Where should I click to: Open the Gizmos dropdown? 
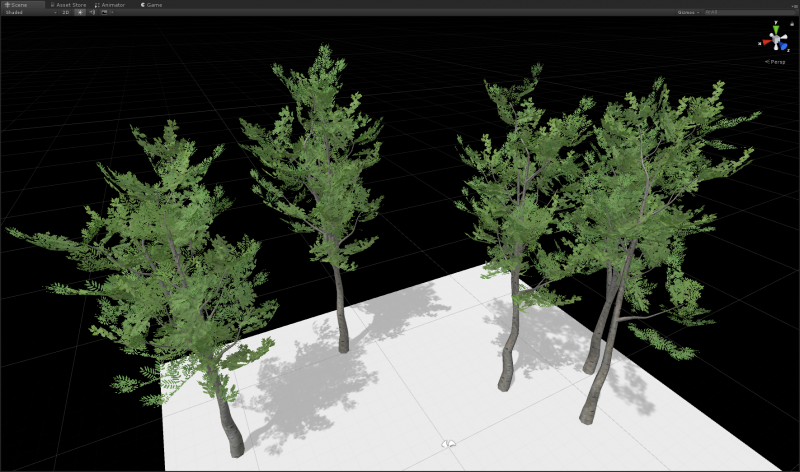tap(687, 12)
